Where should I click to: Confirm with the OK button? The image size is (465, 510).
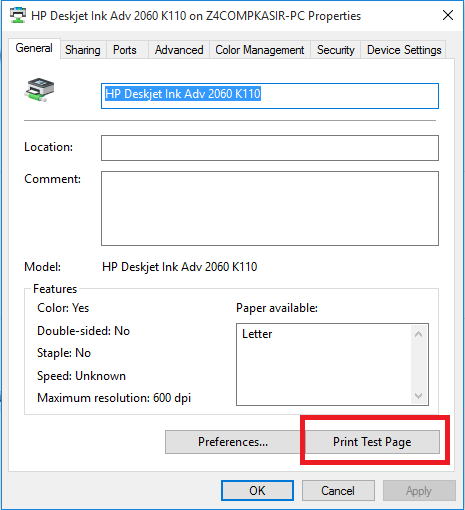(257, 491)
